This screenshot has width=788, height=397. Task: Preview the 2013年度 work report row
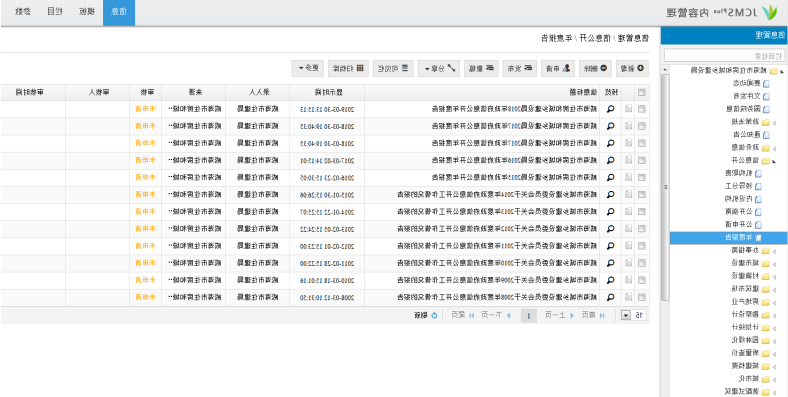(x=611, y=212)
